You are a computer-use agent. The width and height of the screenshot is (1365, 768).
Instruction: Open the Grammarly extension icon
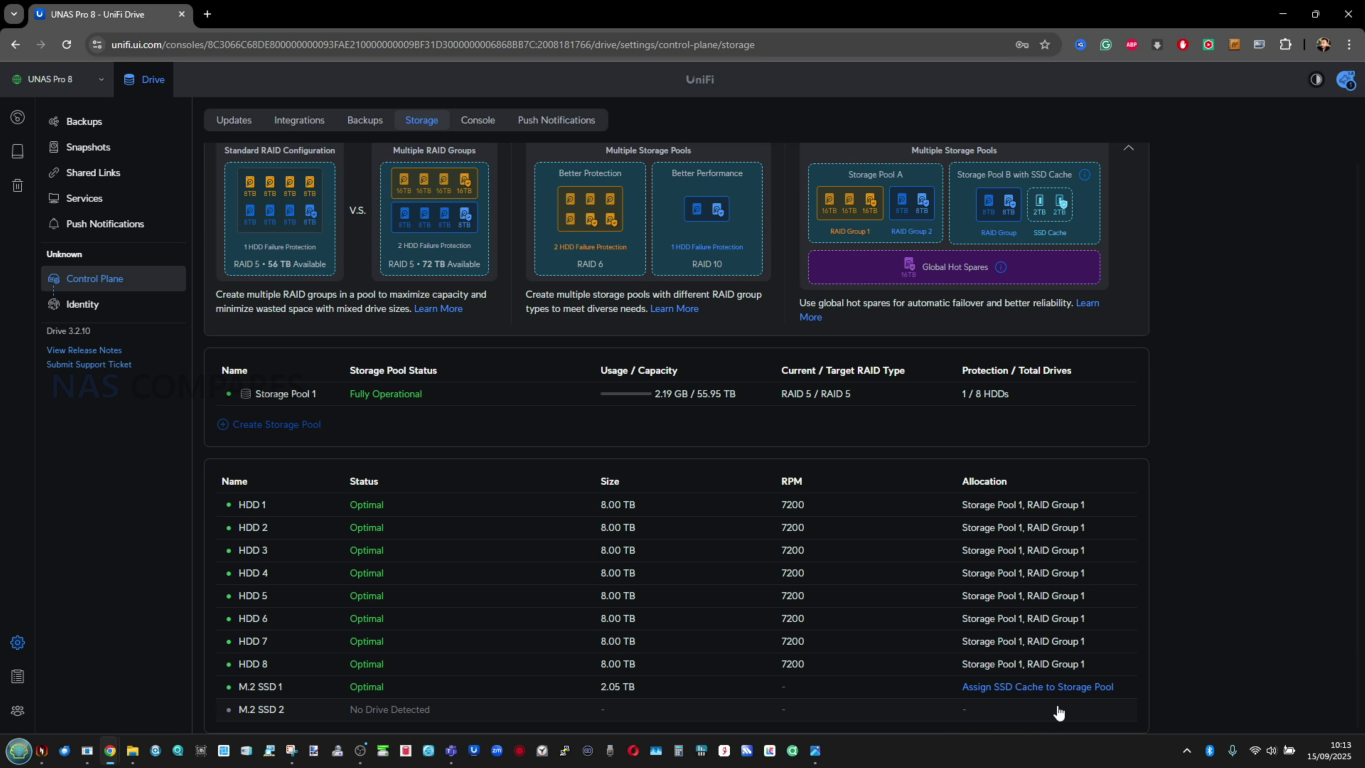point(1106,44)
